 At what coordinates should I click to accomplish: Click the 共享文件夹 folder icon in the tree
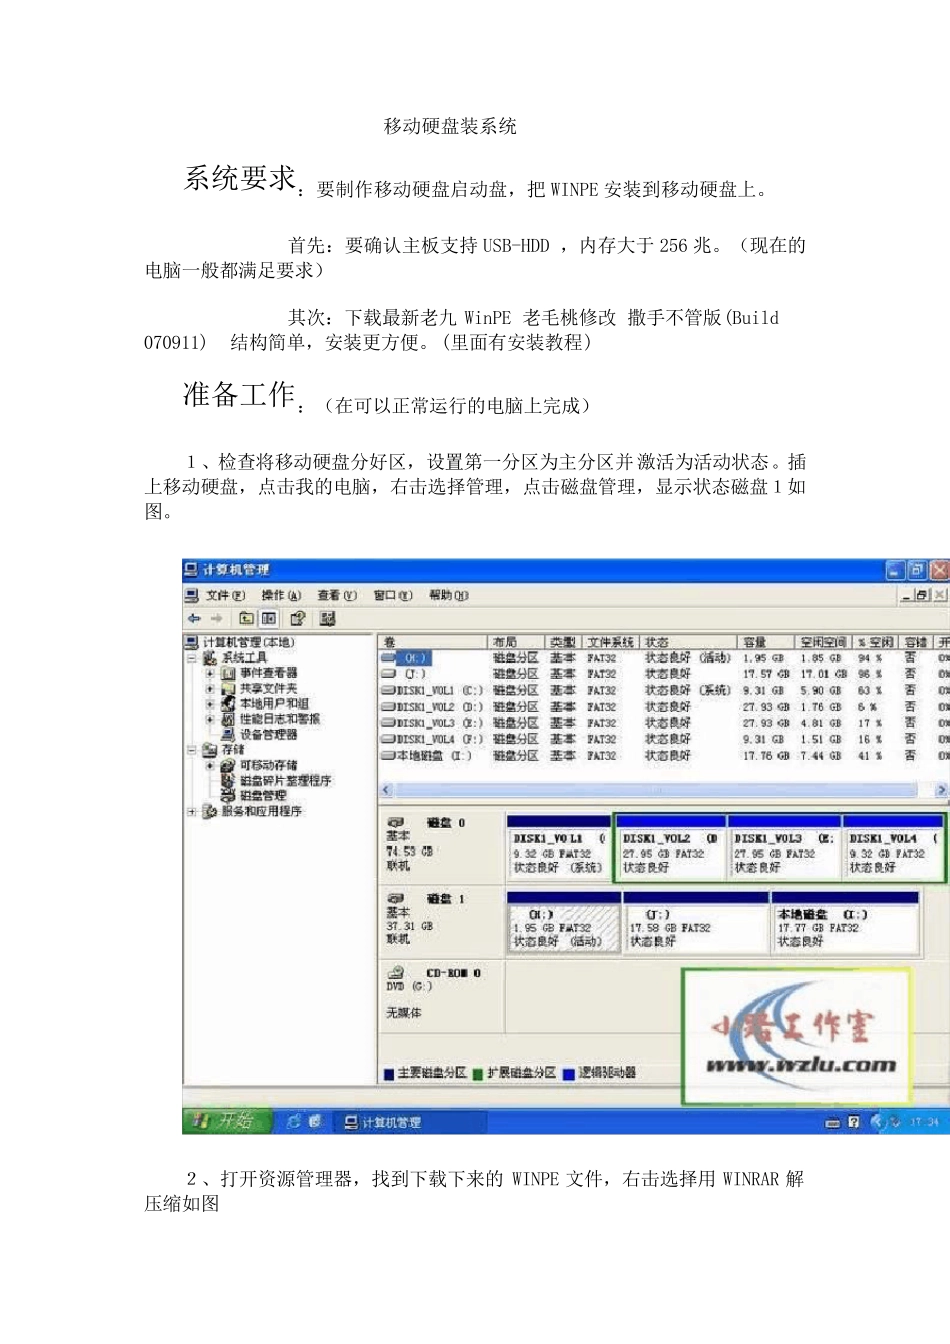[x=228, y=688]
